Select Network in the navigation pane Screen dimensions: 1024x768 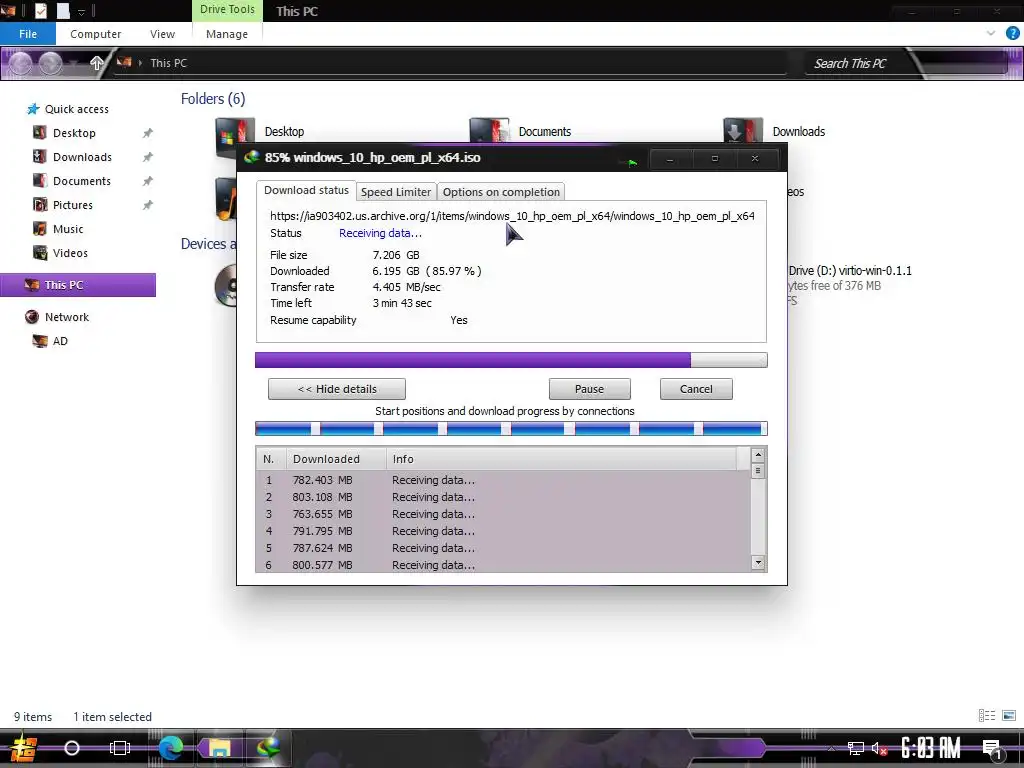67,317
